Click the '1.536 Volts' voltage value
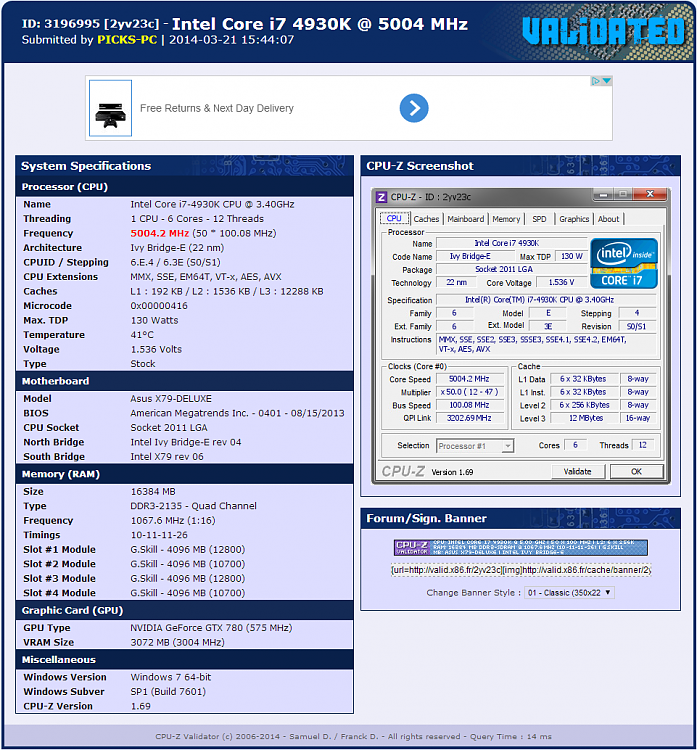697x750 pixels. 156,350
